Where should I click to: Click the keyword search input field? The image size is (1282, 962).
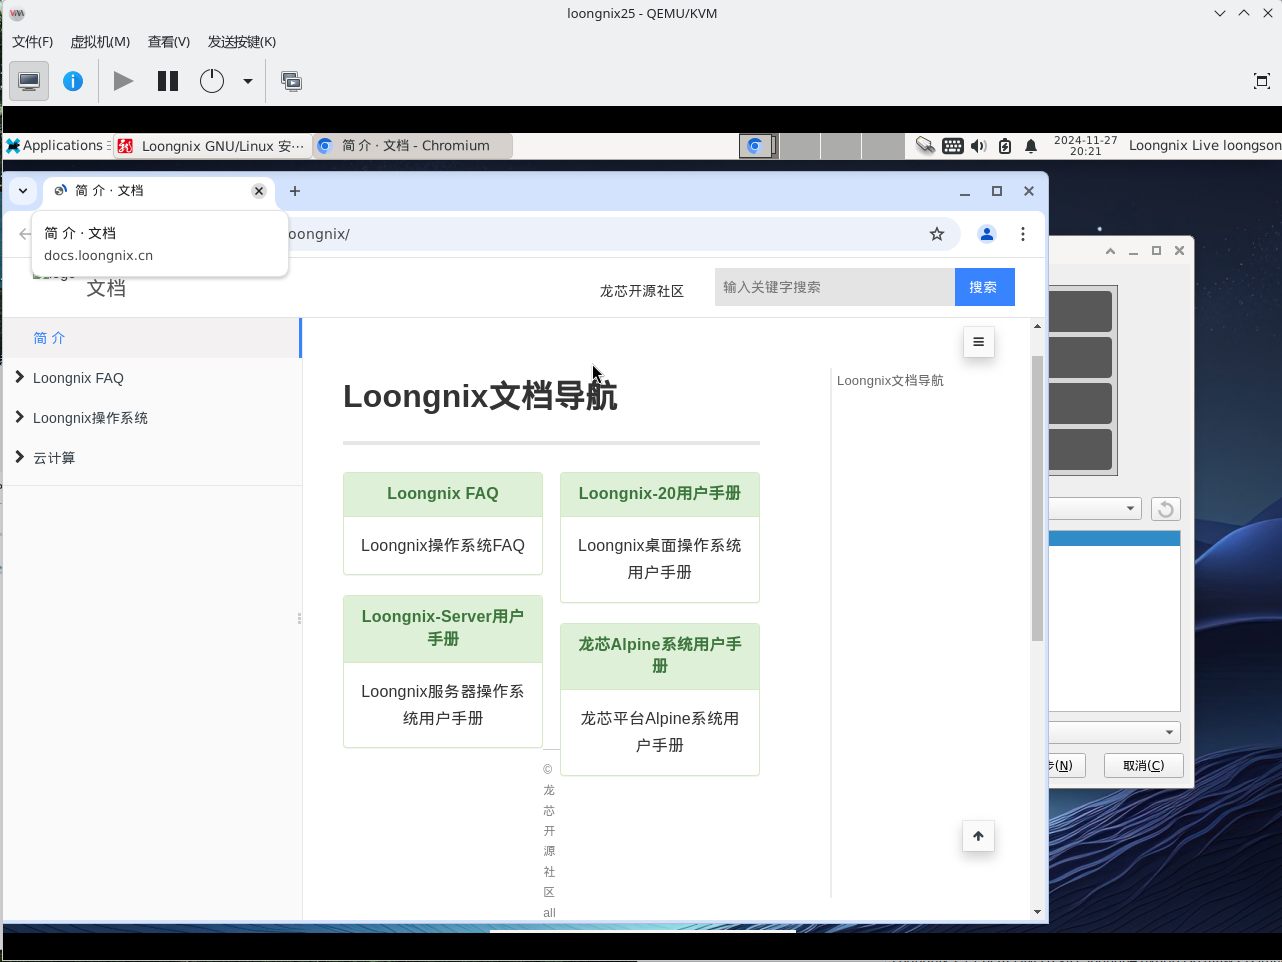click(x=835, y=287)
